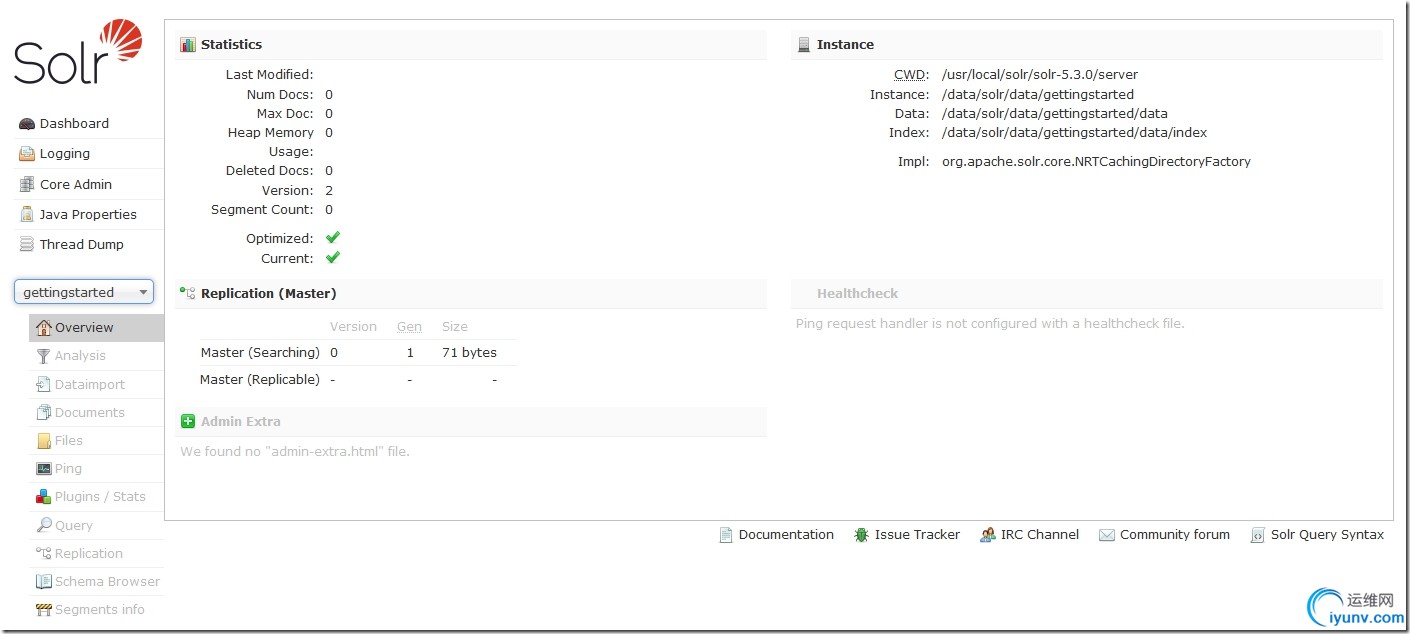Click the Segment Count label
This screenshot has height=634, width=1410.
tap(262, 210)
